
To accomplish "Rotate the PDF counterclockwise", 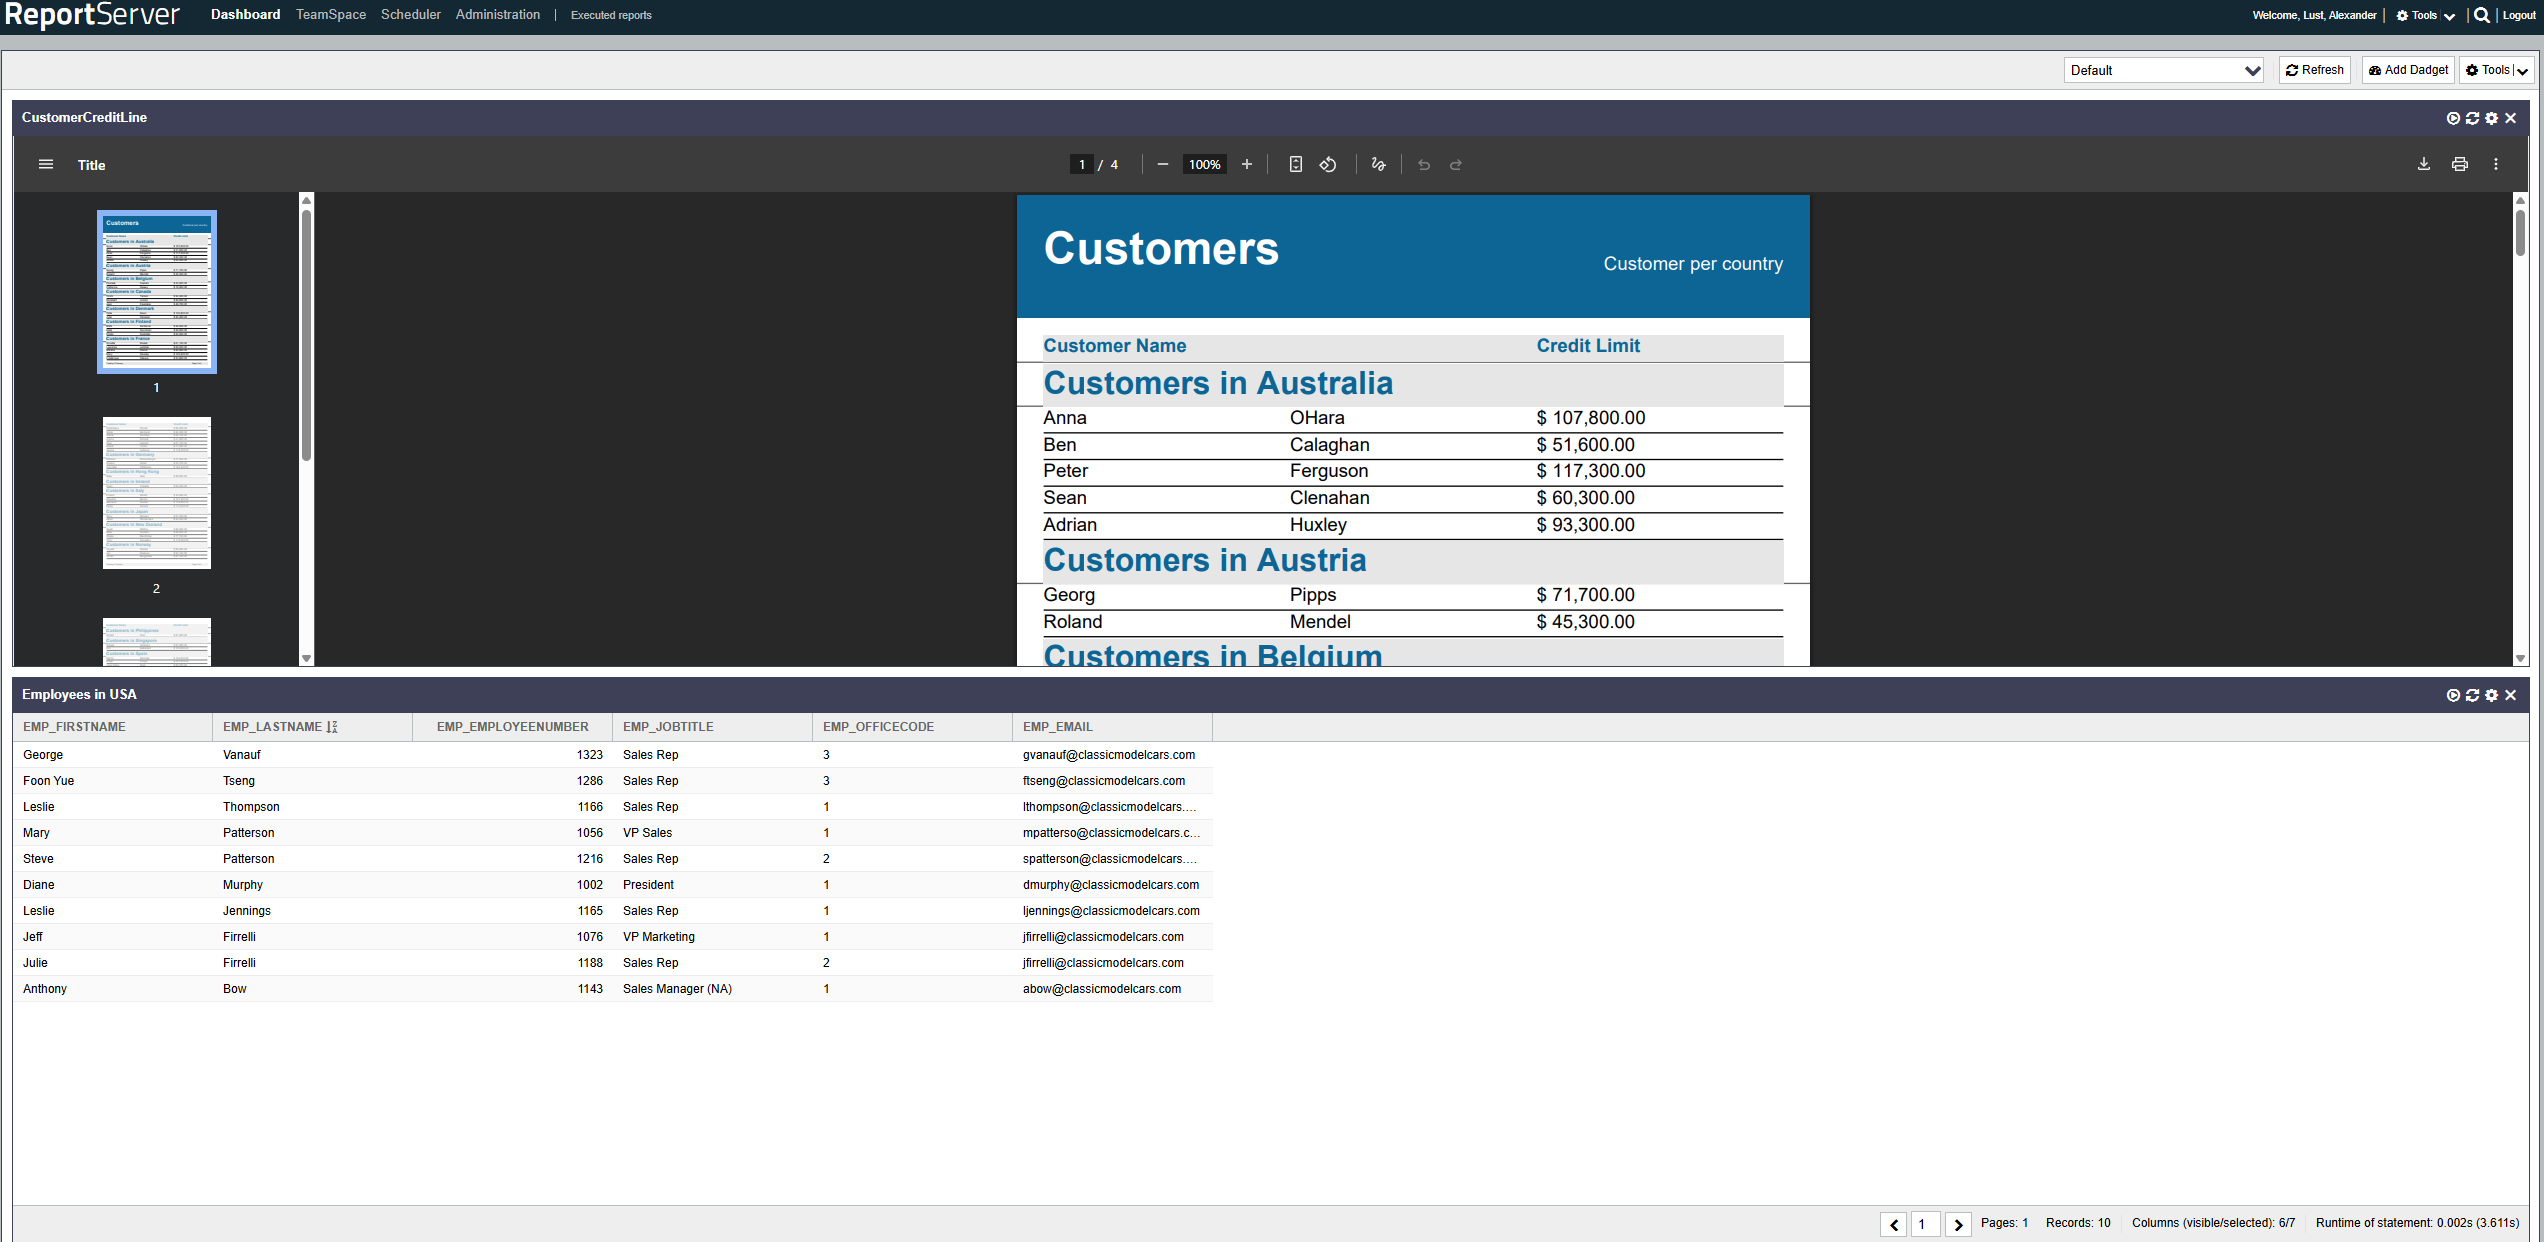I will click(x=1328, y=165).
